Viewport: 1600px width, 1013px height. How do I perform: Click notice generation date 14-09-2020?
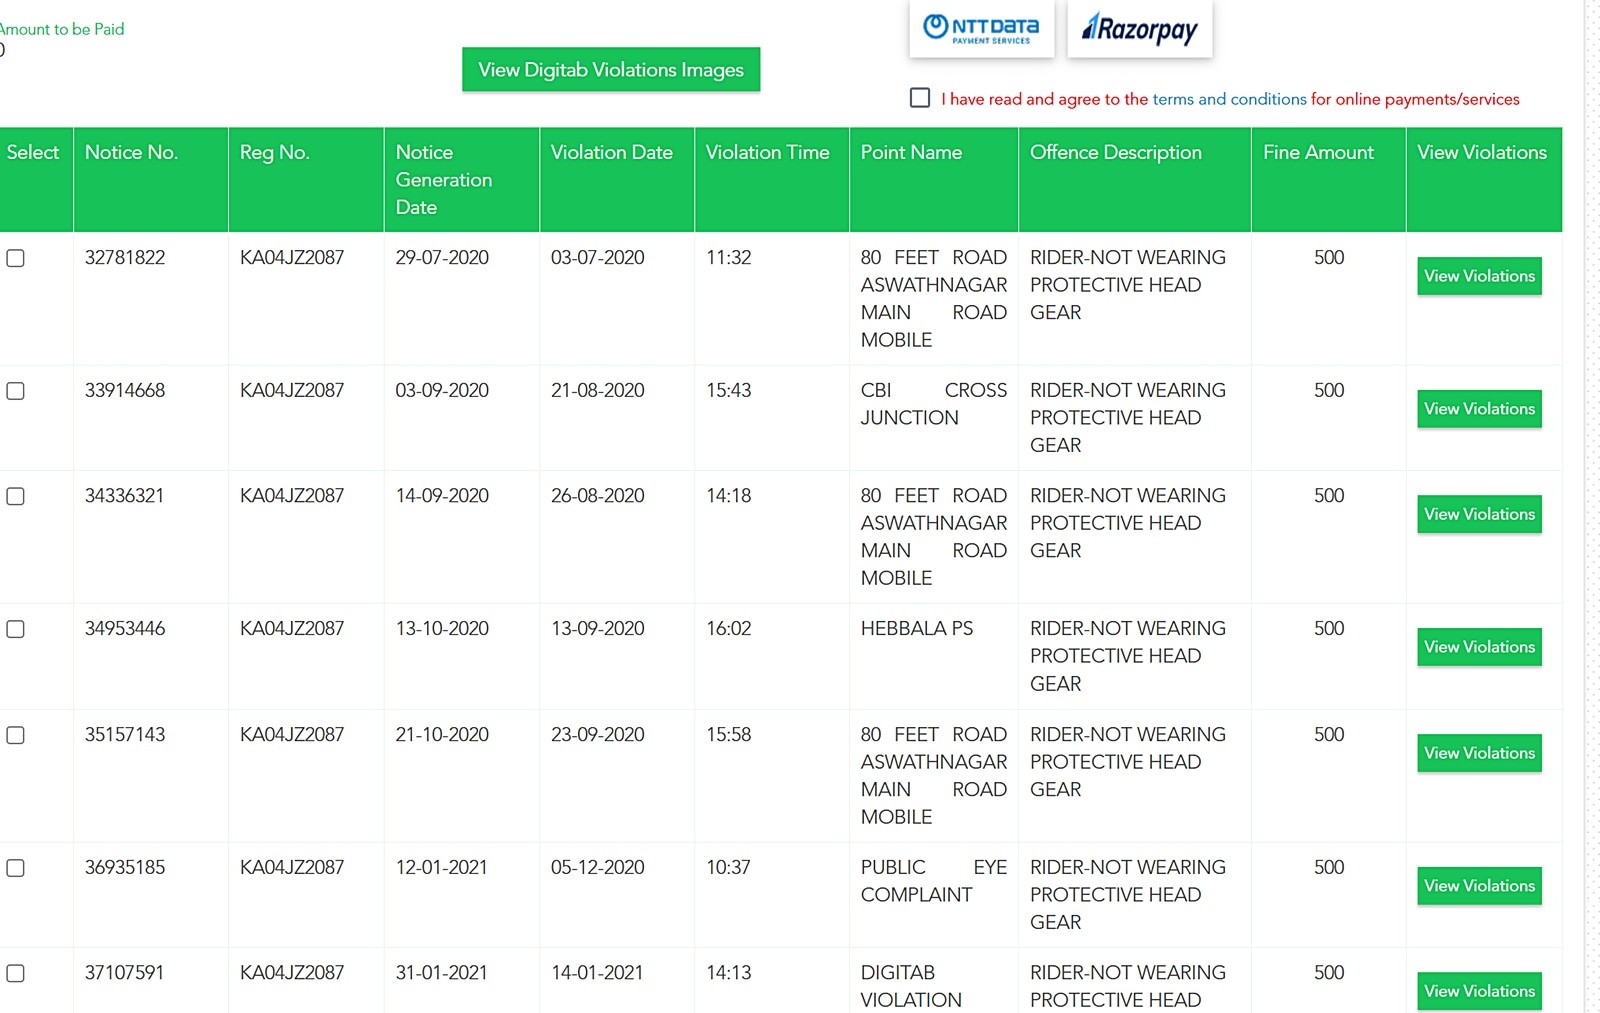click(442, 496)
